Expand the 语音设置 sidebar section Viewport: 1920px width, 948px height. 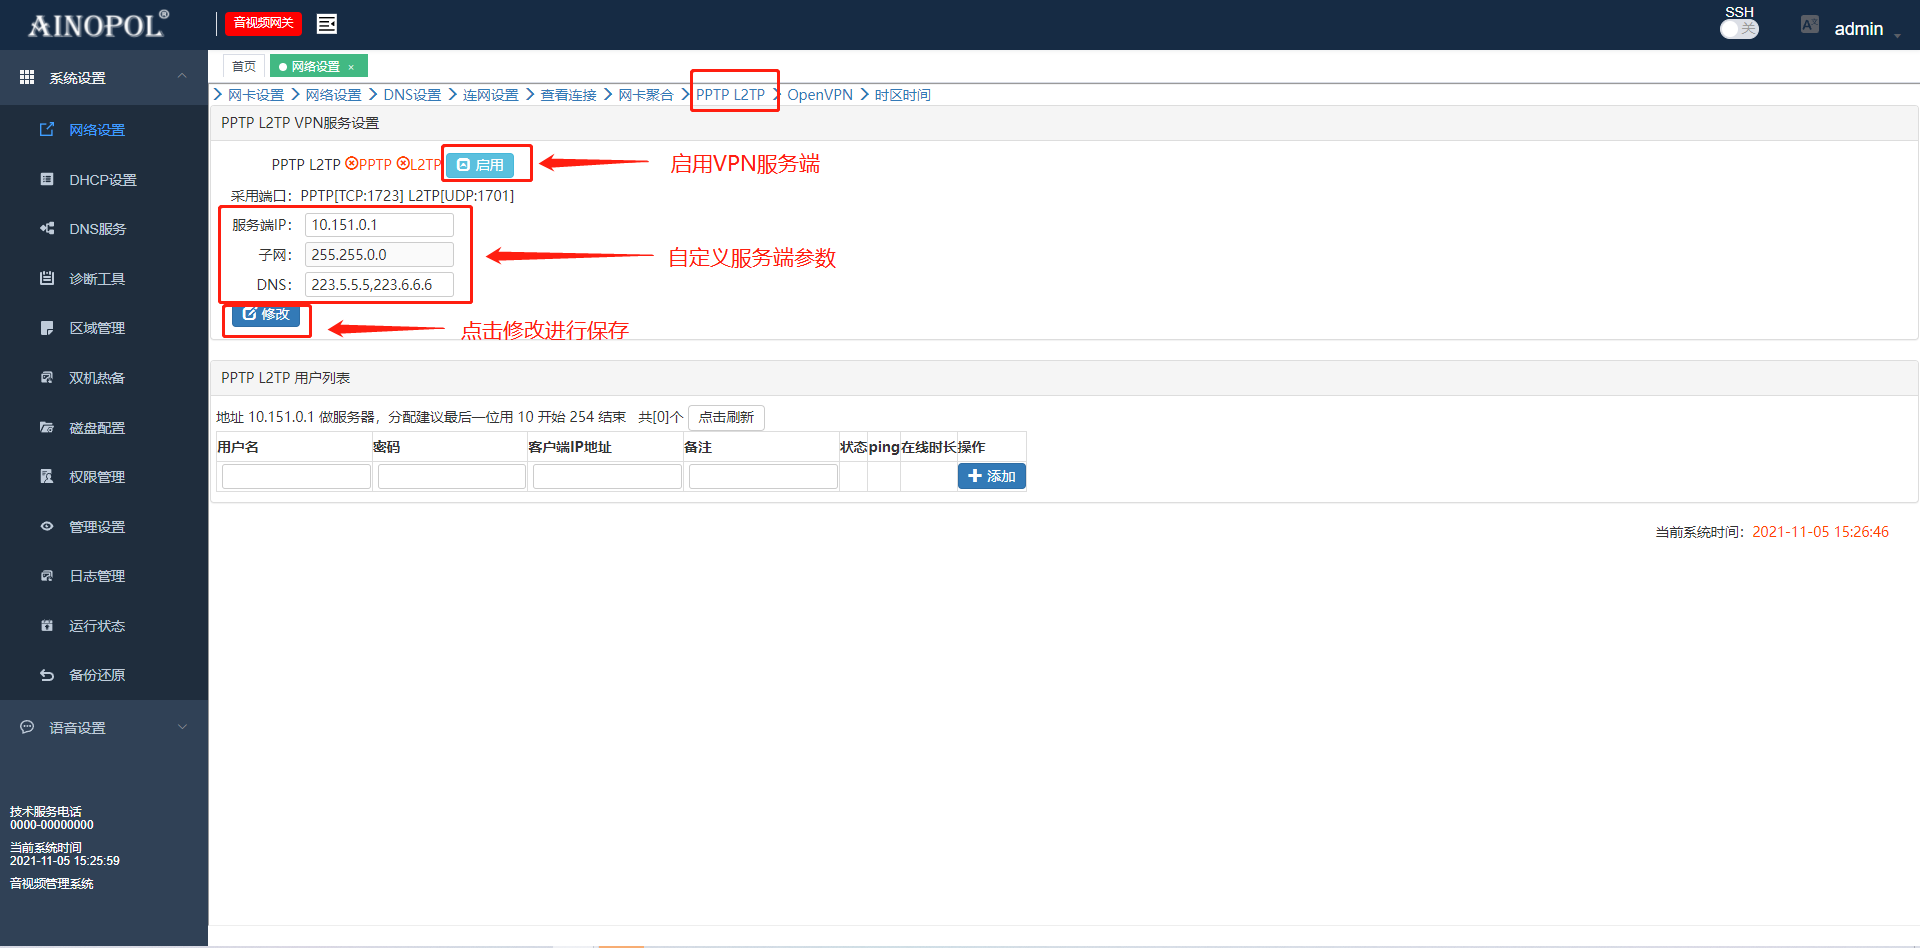tap(182, 727)
